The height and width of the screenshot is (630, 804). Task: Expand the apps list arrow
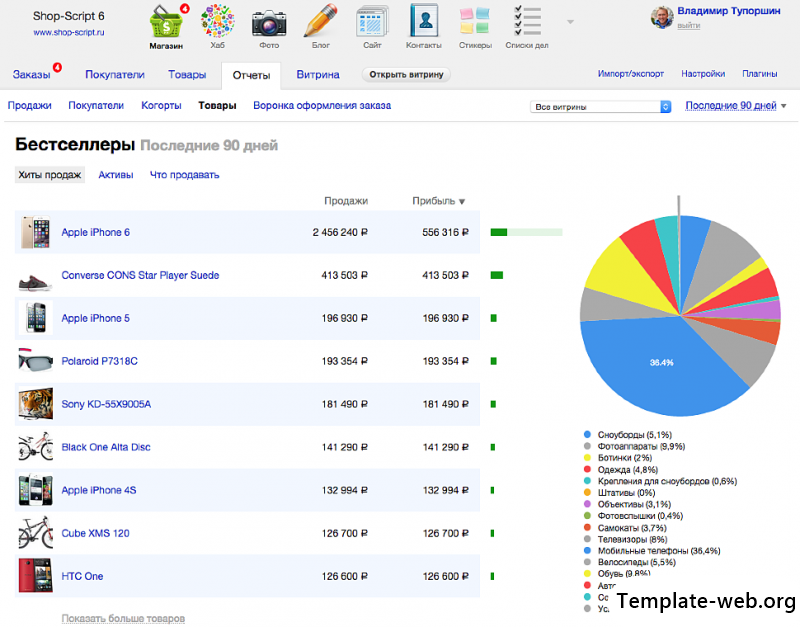point(570,22)
